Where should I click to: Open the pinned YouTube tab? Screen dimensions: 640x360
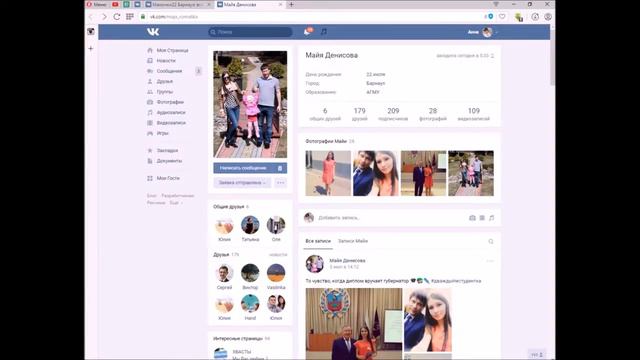click(x=115, y=4)
